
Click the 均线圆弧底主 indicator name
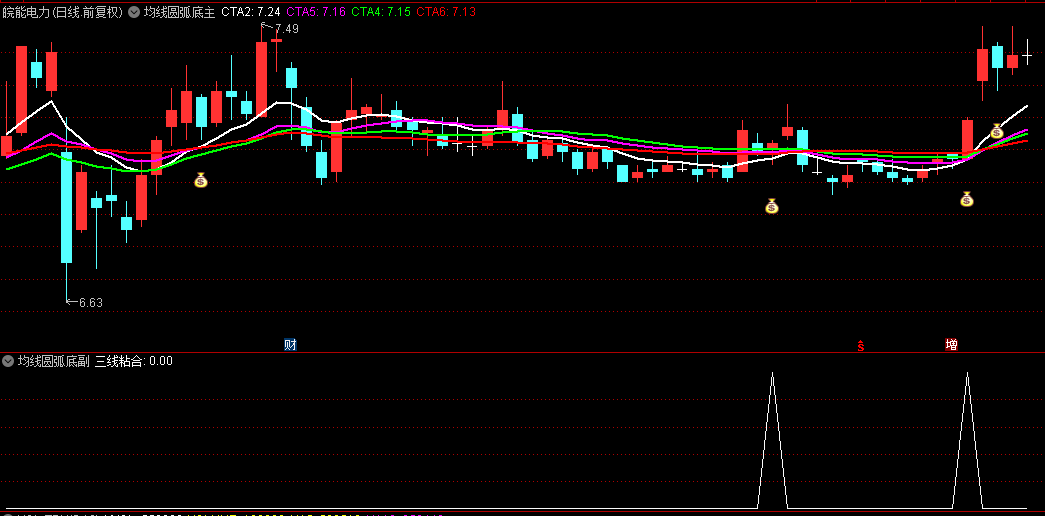[179, 11]
